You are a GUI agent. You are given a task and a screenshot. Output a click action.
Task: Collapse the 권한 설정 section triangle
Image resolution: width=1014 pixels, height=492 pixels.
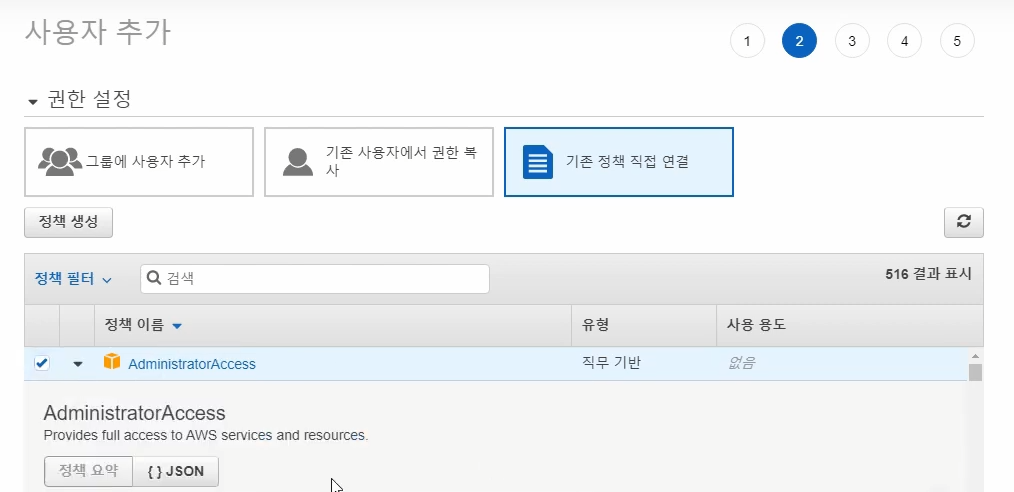coord(33,102)
